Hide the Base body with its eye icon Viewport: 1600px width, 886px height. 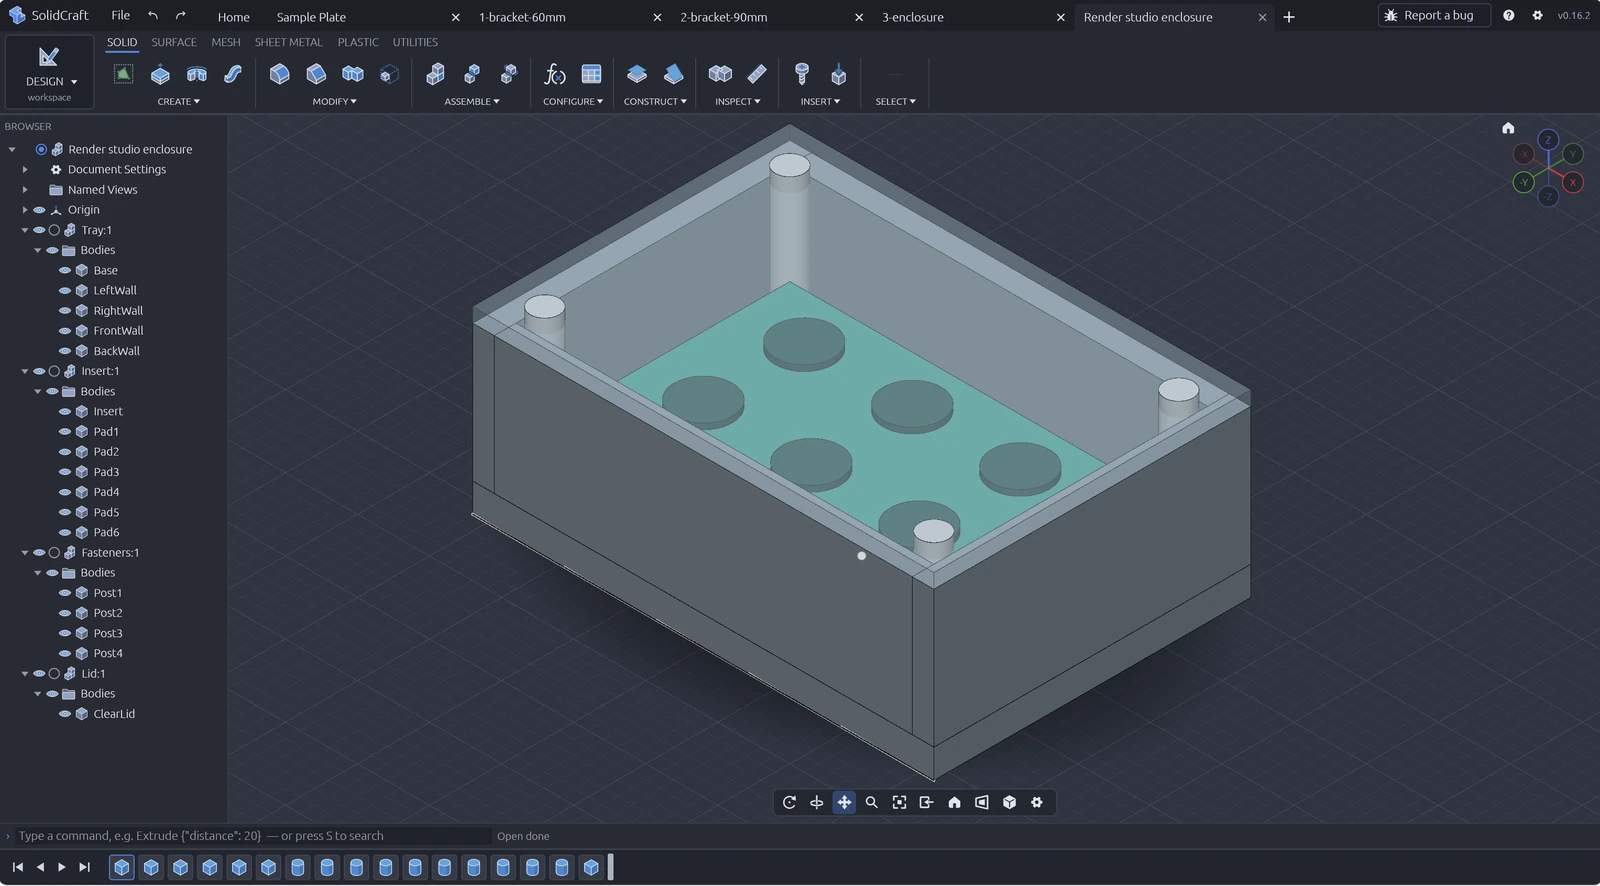(65, 270)
